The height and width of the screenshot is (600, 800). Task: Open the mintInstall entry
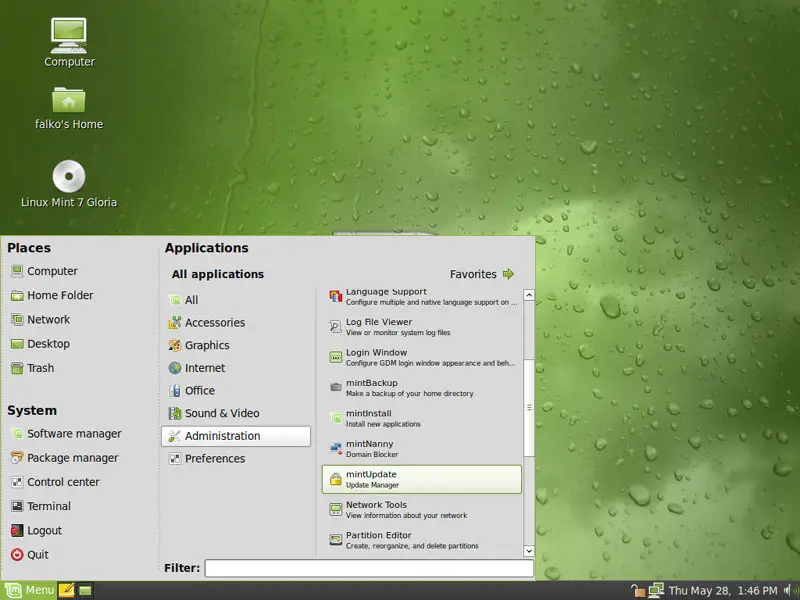point(422,418)
